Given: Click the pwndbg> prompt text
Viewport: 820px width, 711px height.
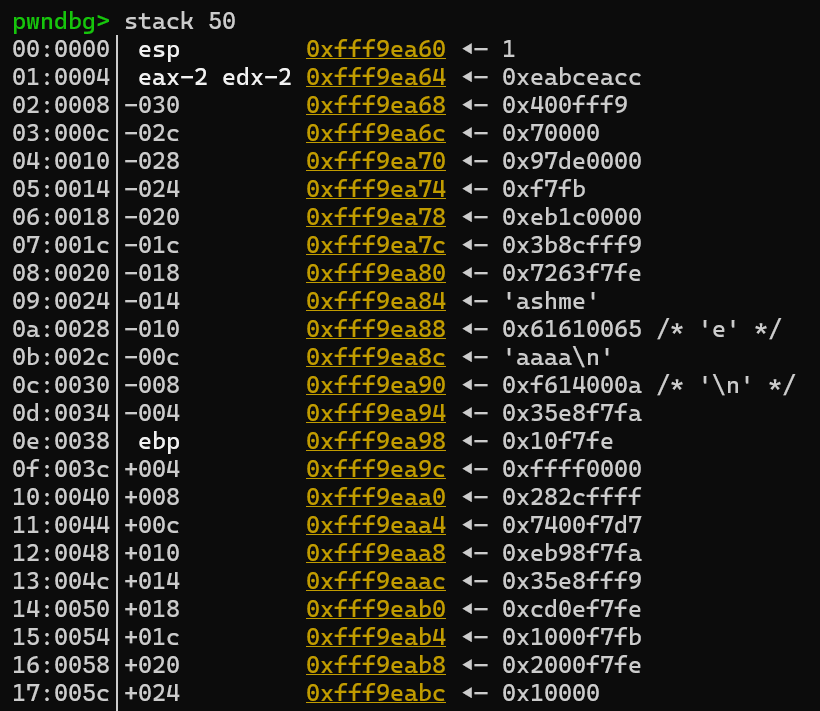Looking at the screenshot, I should (x=62, y=21).
